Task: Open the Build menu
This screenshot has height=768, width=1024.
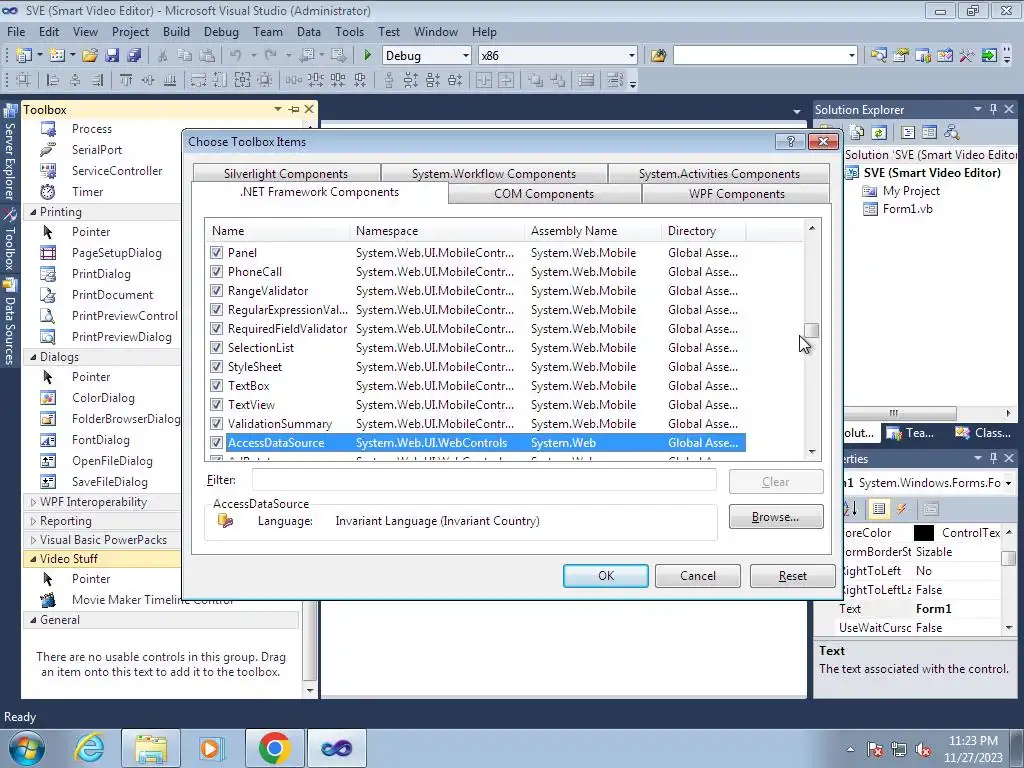Action: (176, 31)
